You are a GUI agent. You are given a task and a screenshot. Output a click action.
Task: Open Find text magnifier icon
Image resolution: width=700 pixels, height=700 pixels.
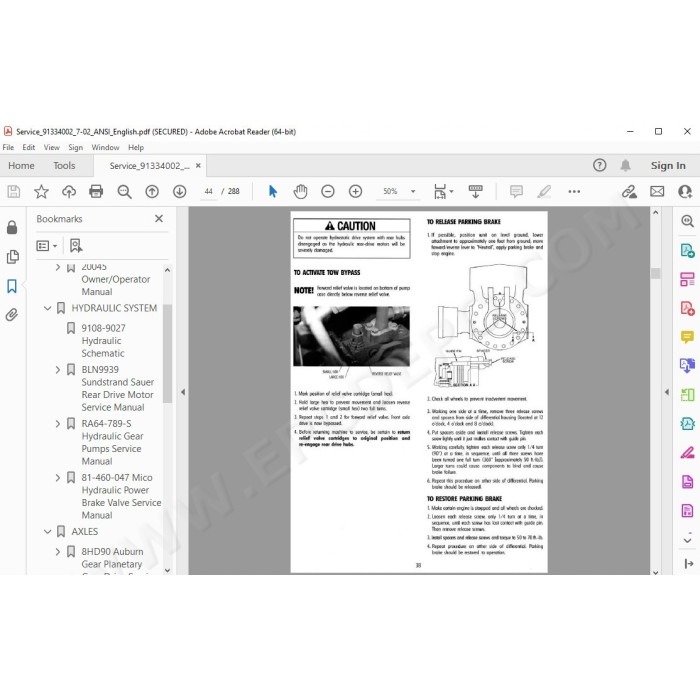coord(124,192)
